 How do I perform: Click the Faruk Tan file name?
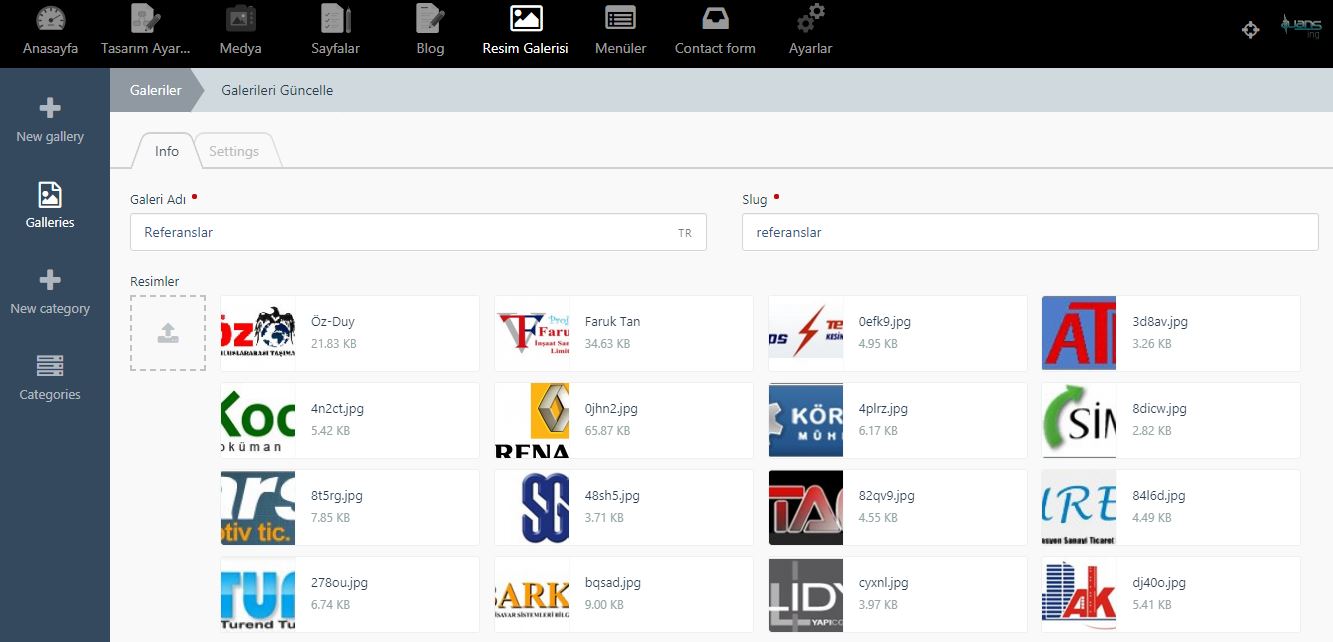[x=612, y=322]
